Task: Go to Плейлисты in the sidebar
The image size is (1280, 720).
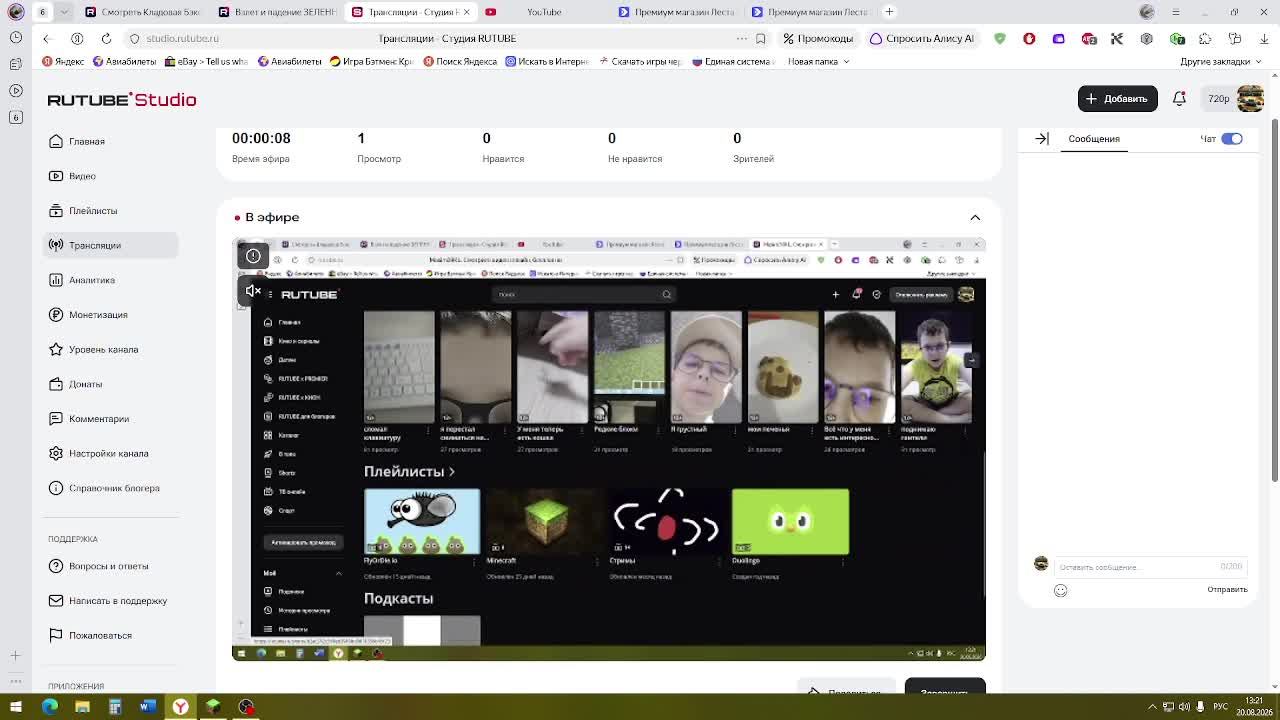Action: (110, 211)
